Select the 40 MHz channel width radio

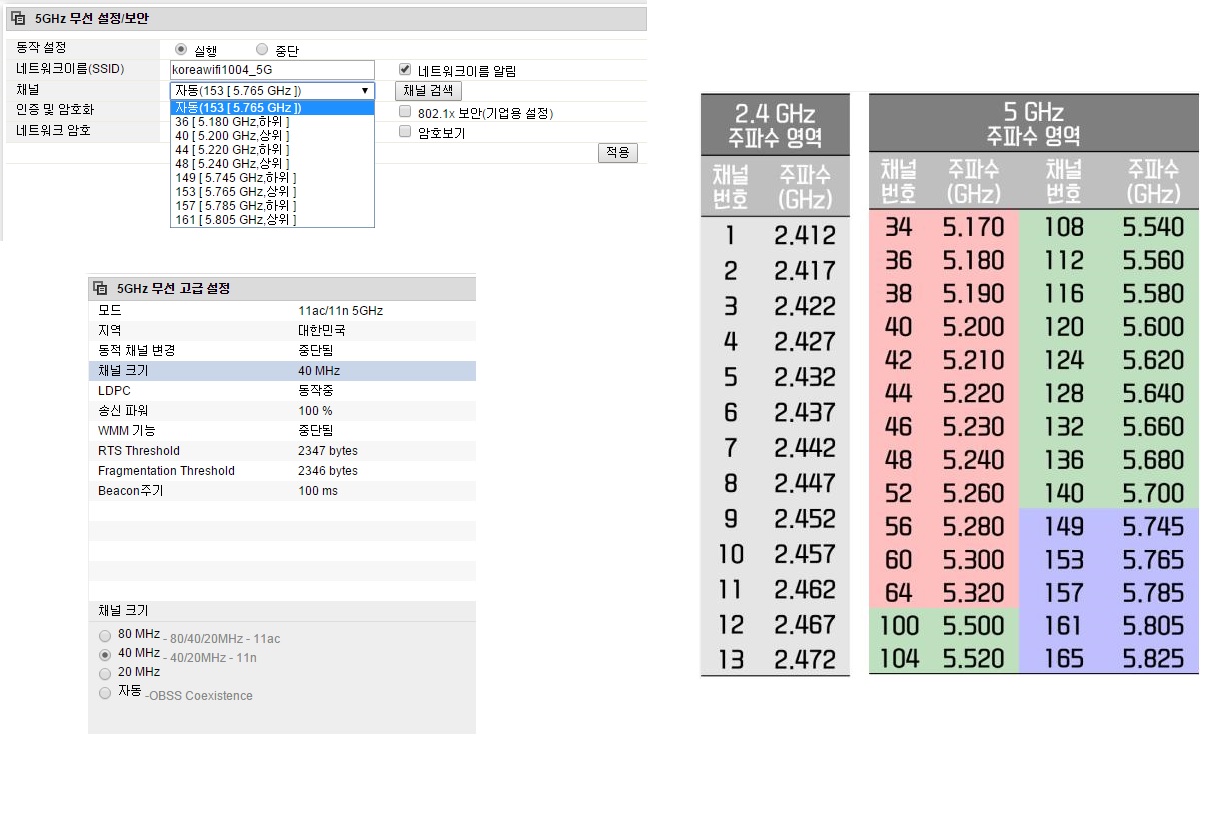[x=105, y=654]
